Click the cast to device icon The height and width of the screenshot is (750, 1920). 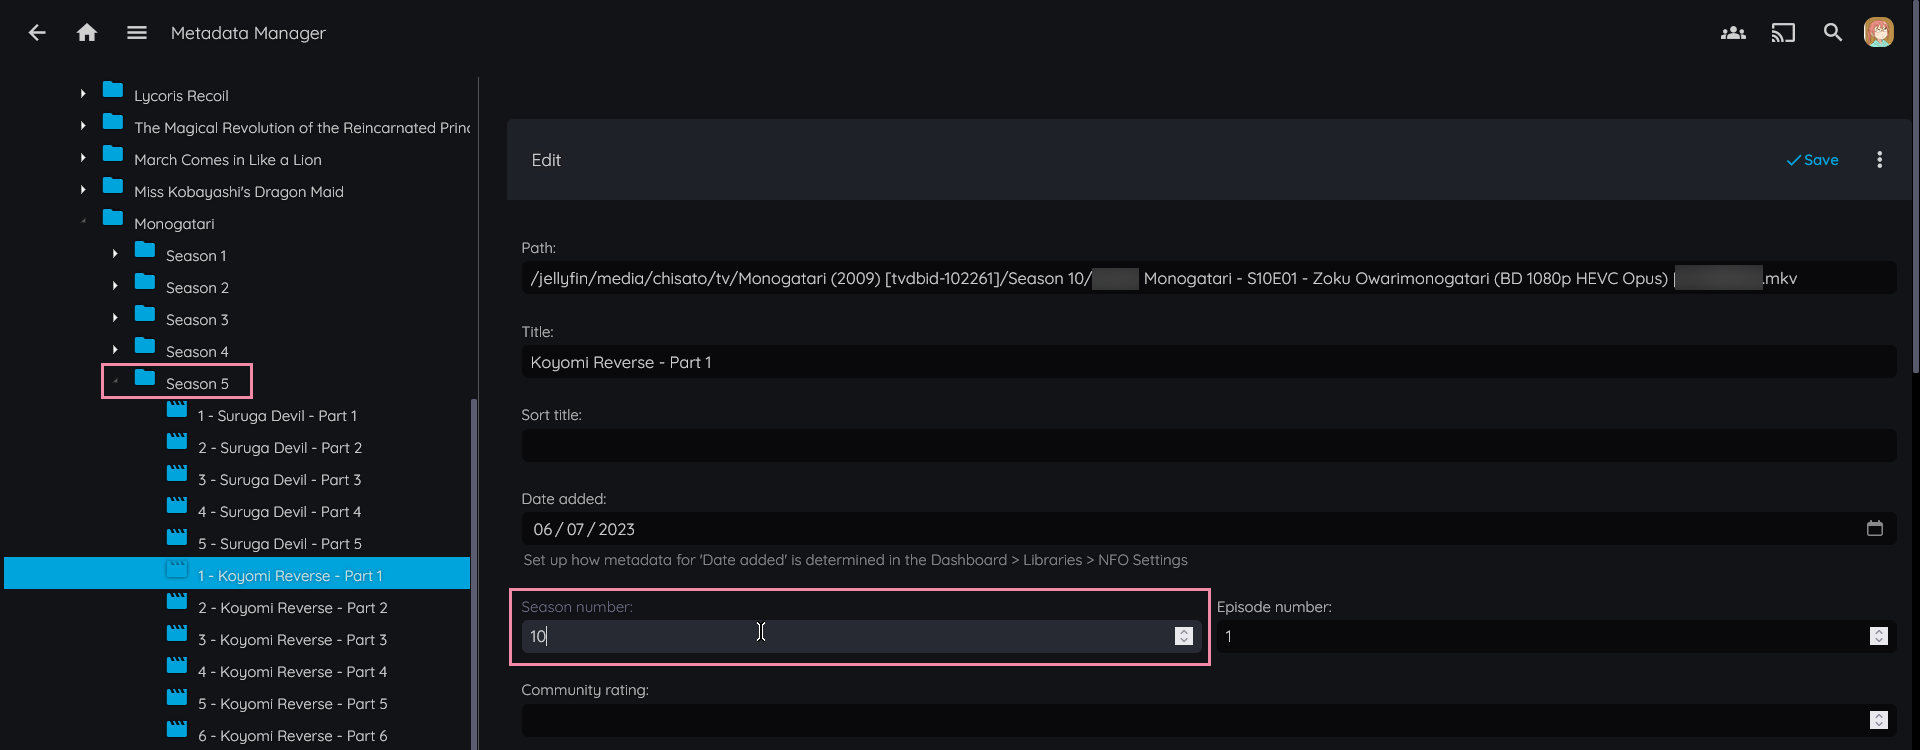coord(1783,33)
